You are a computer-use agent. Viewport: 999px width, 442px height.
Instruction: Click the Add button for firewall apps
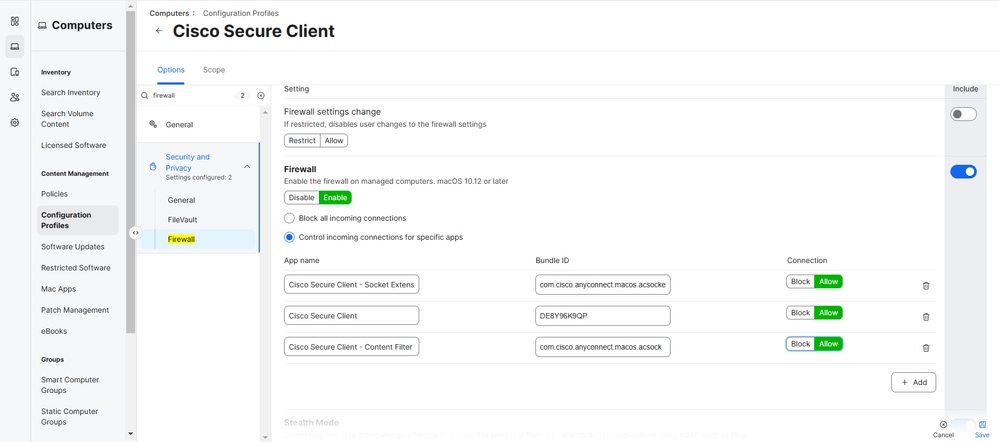(913, 382)
